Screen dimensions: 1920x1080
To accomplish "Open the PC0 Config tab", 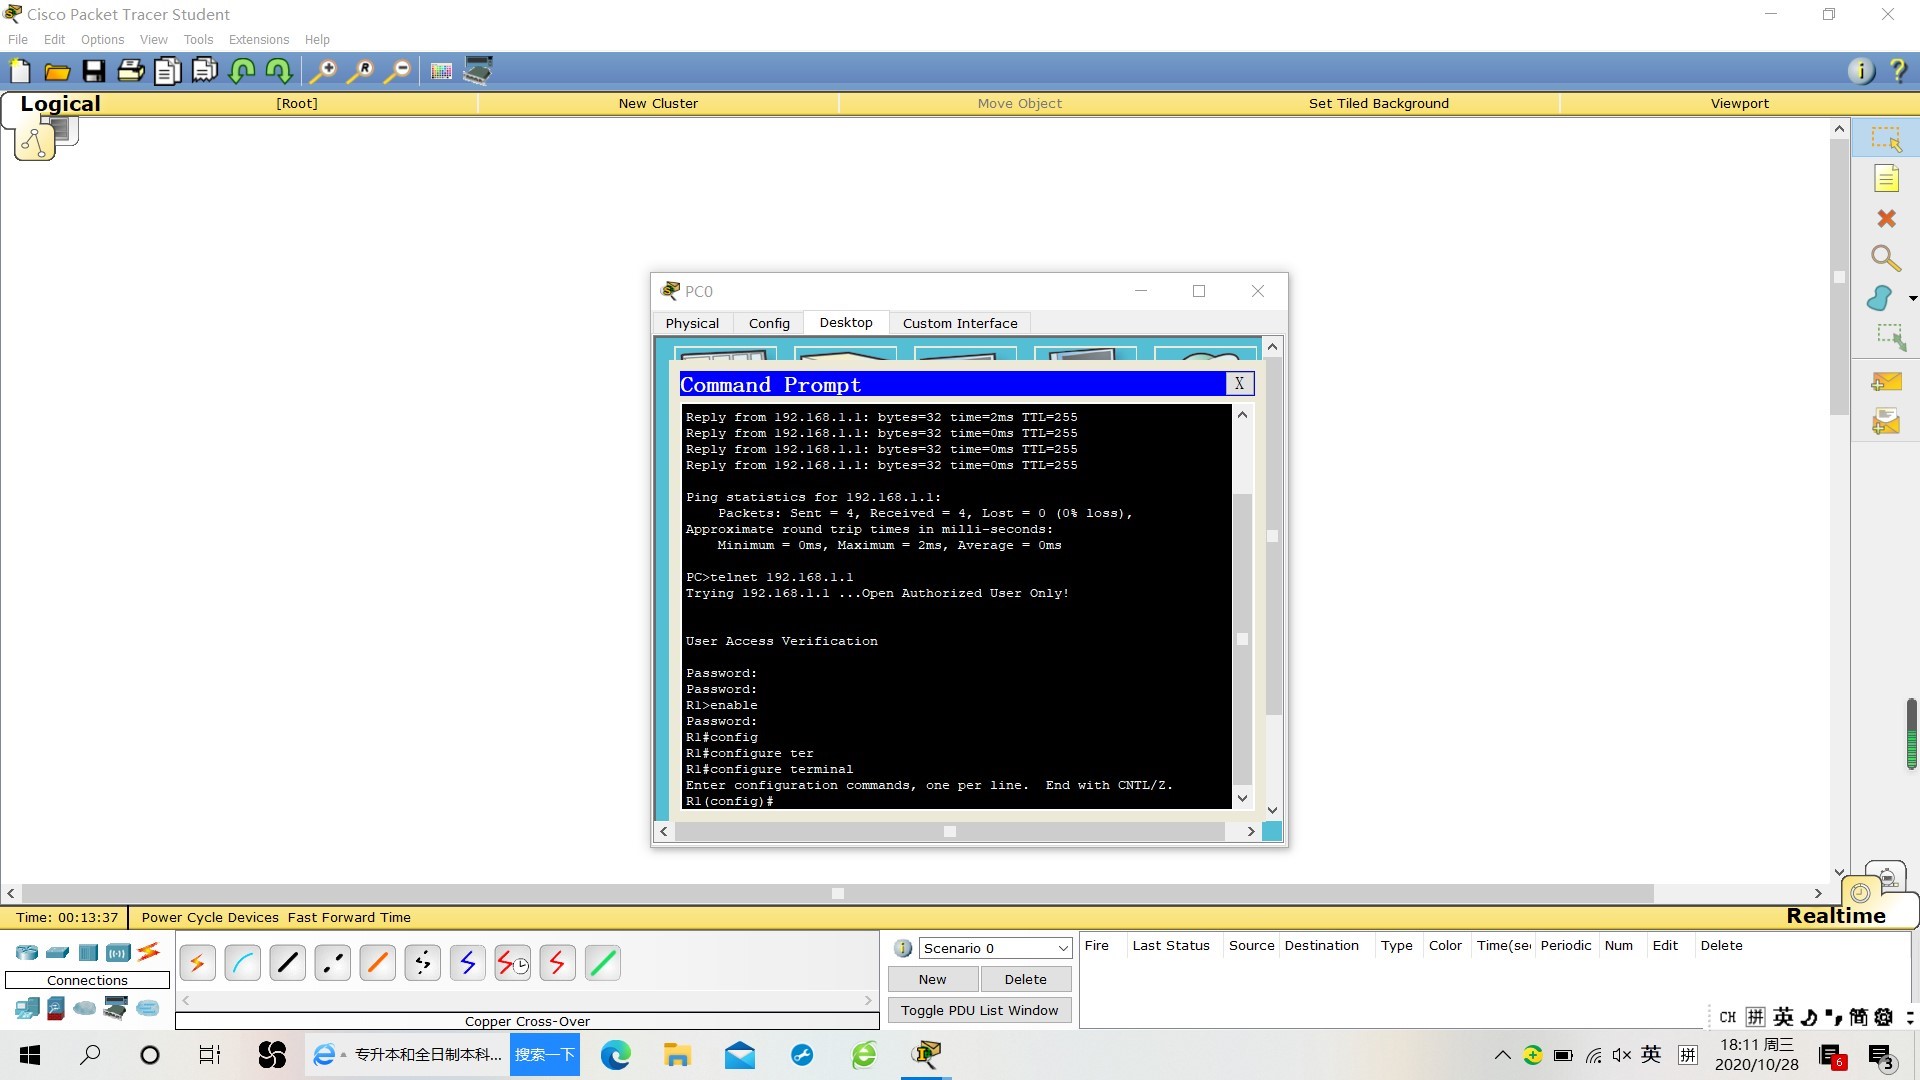I will coord(769,323).
